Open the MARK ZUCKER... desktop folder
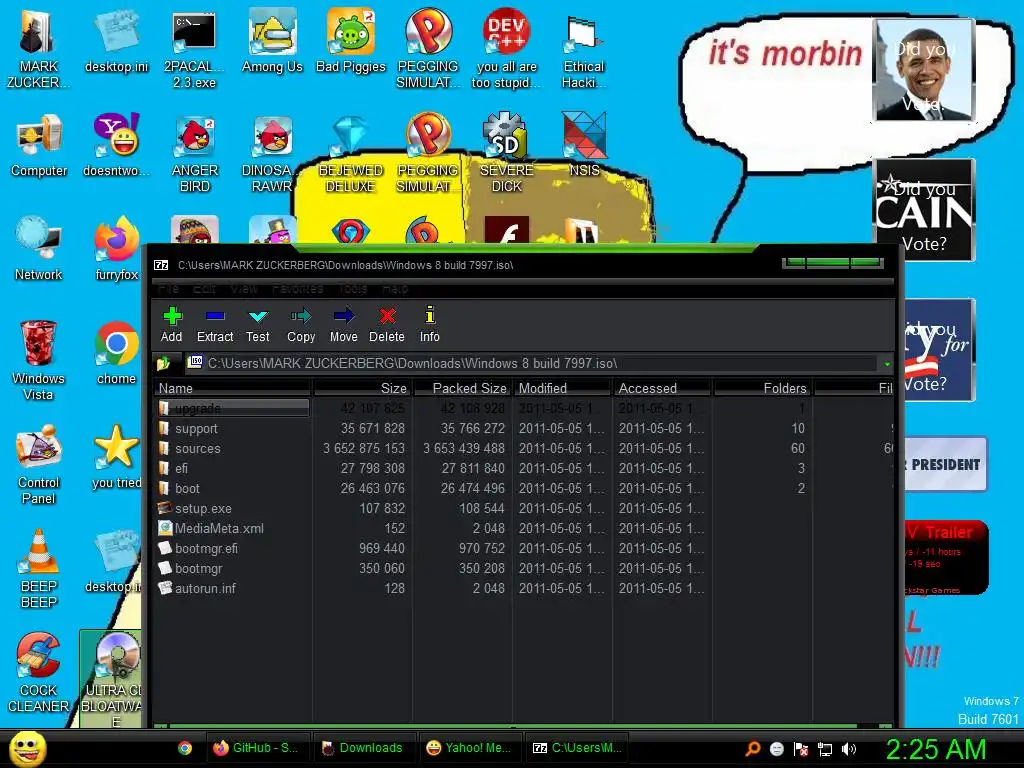 pyautogui.click(x=38, y=50)
